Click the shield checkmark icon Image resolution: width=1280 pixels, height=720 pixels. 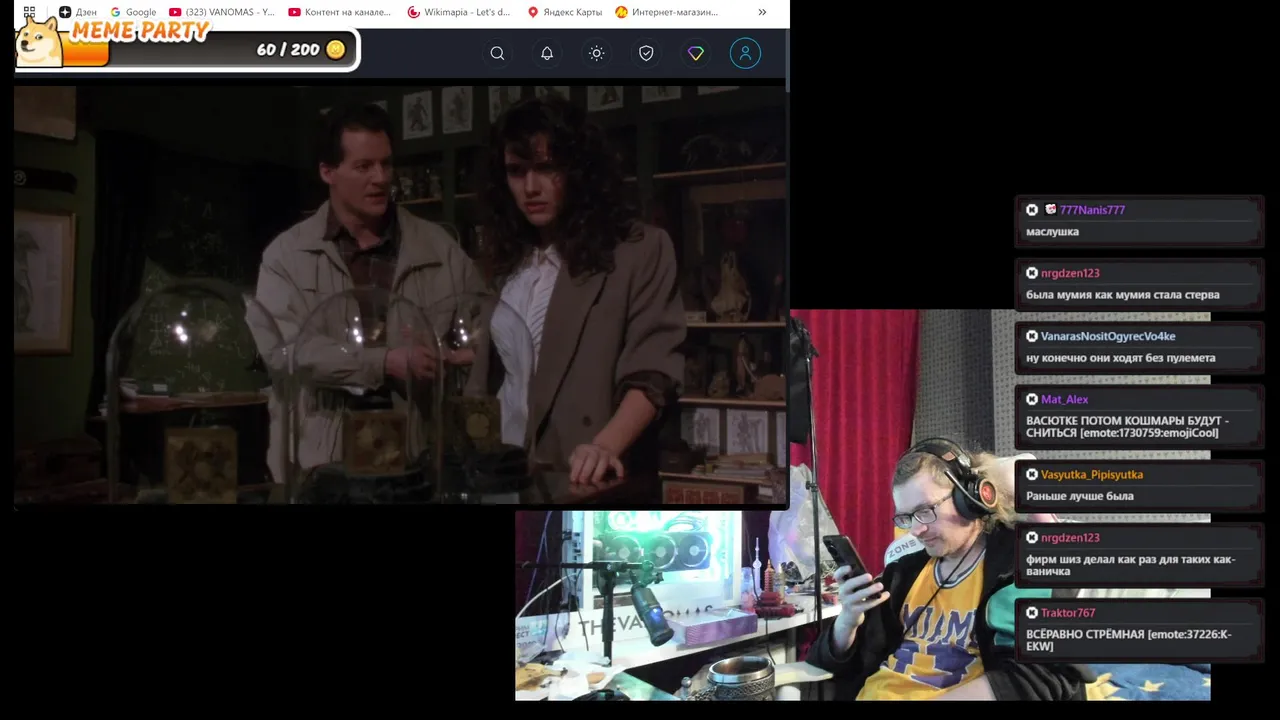pos(646,53)
